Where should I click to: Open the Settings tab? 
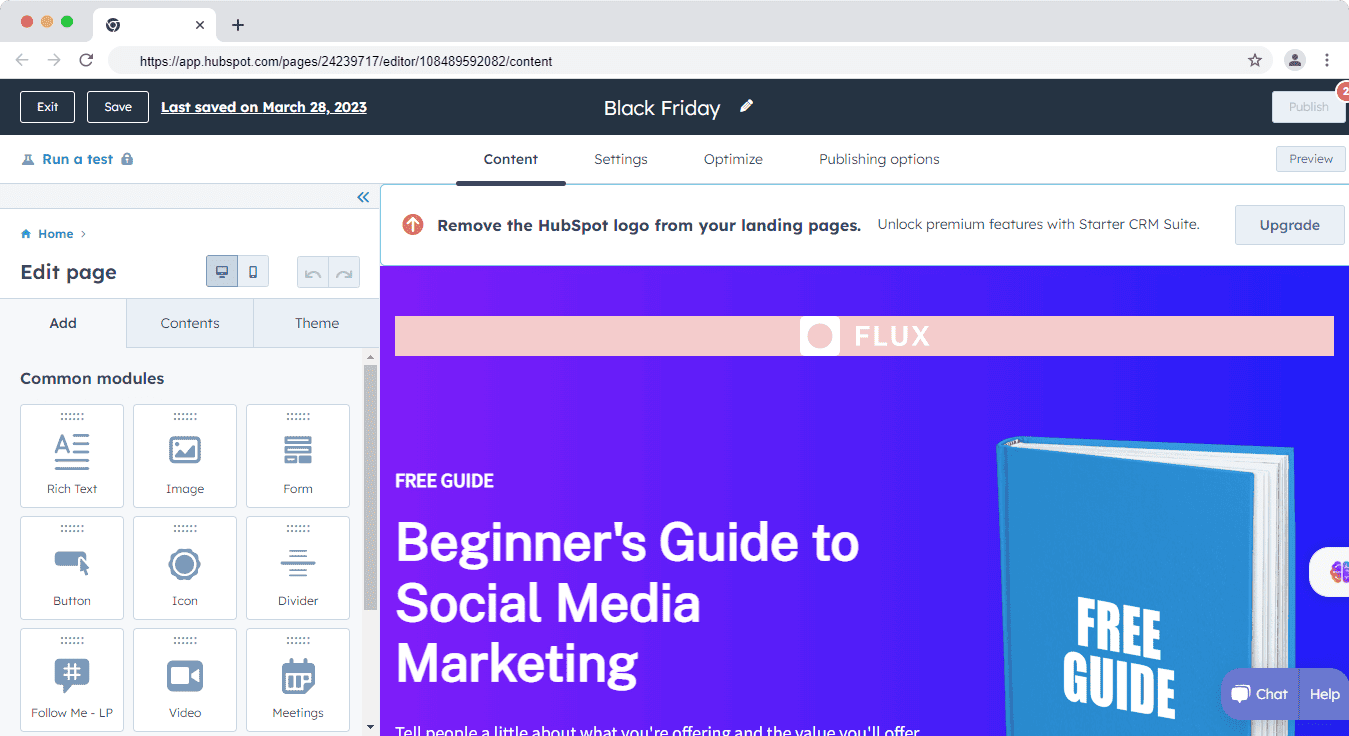point(620,159)
